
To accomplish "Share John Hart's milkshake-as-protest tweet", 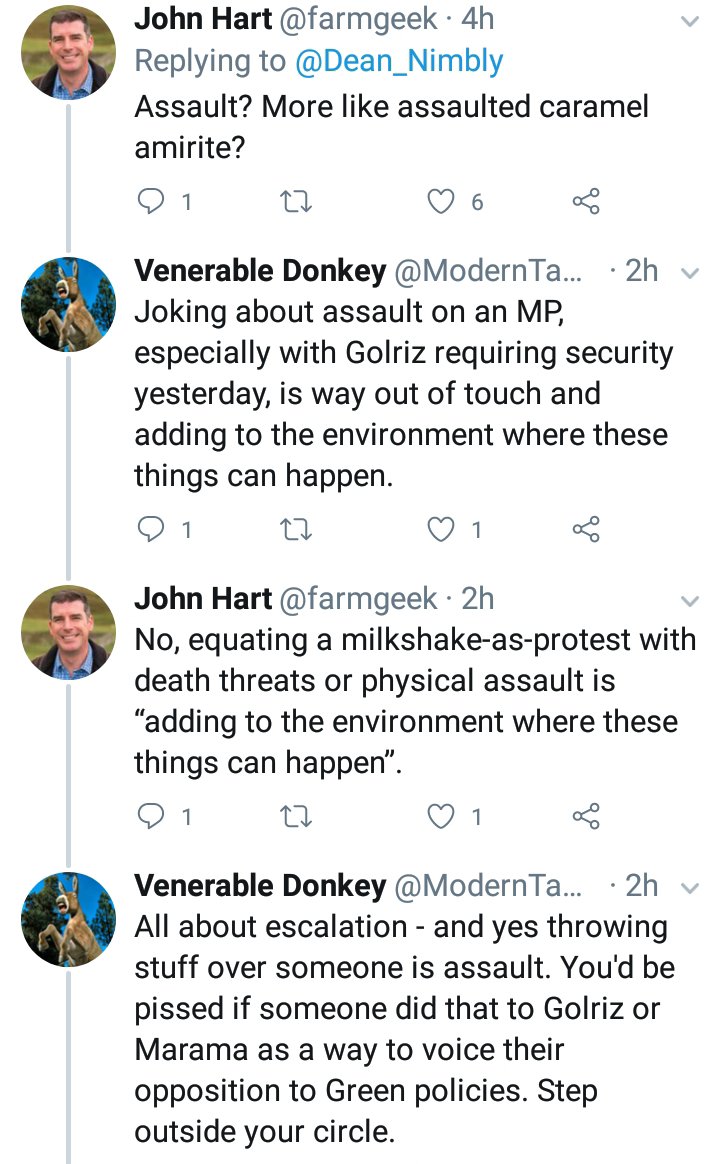I will 587,816.
